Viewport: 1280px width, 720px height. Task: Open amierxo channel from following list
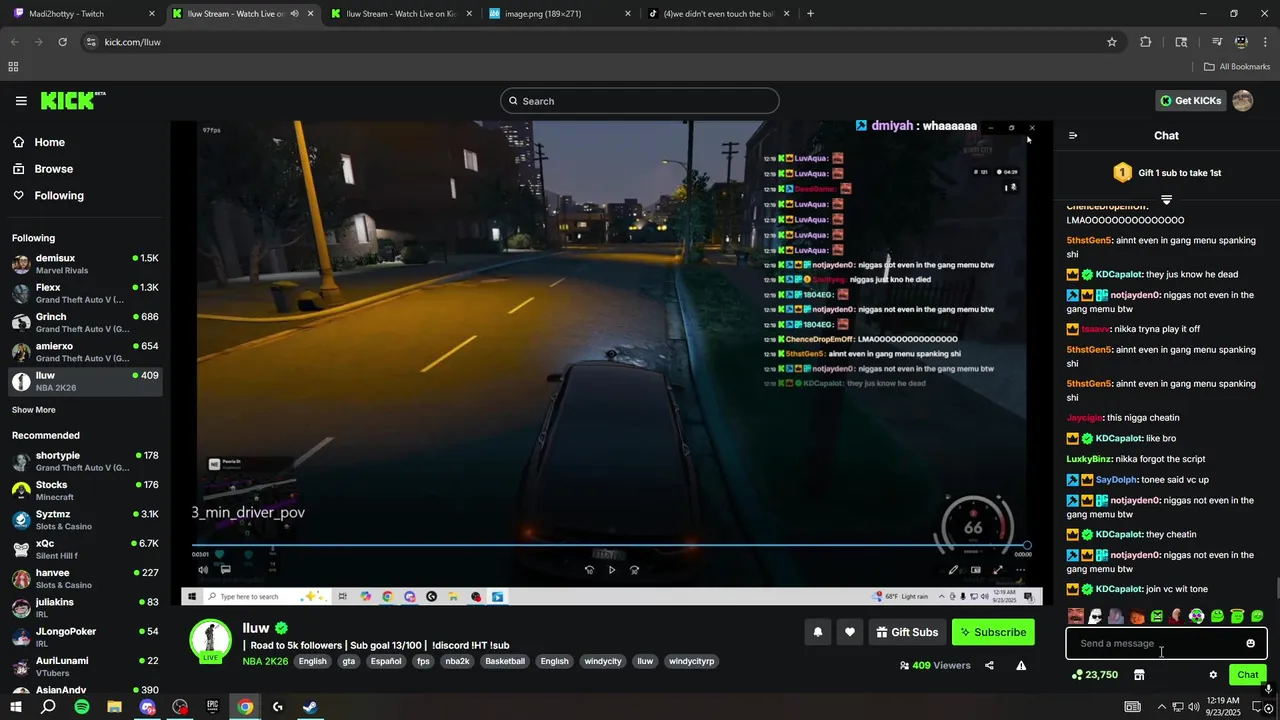pos(84,352)
